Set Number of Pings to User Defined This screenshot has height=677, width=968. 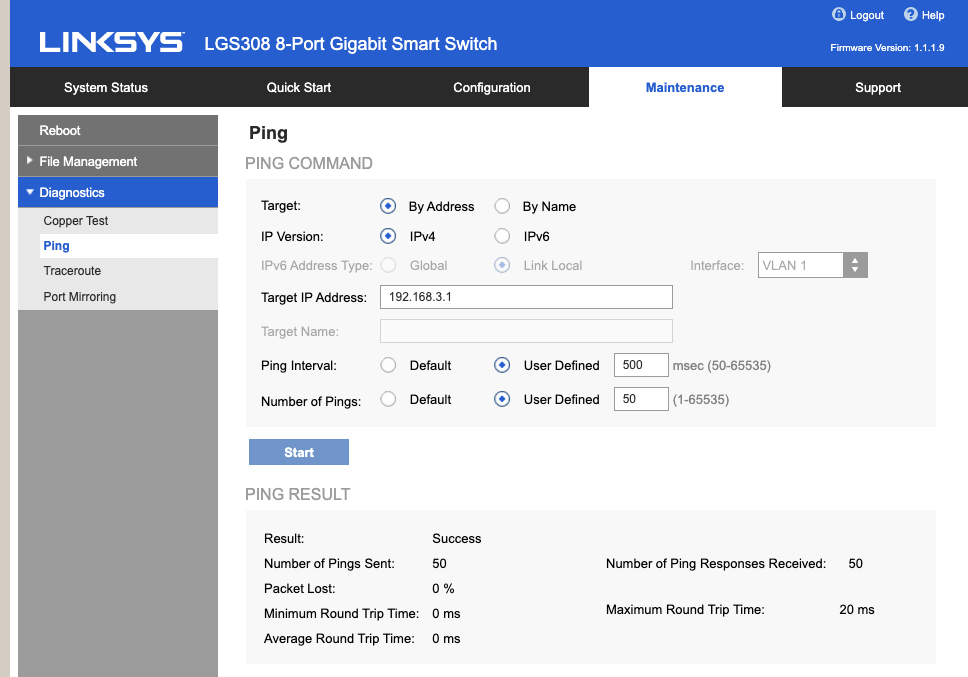[502, 399]
